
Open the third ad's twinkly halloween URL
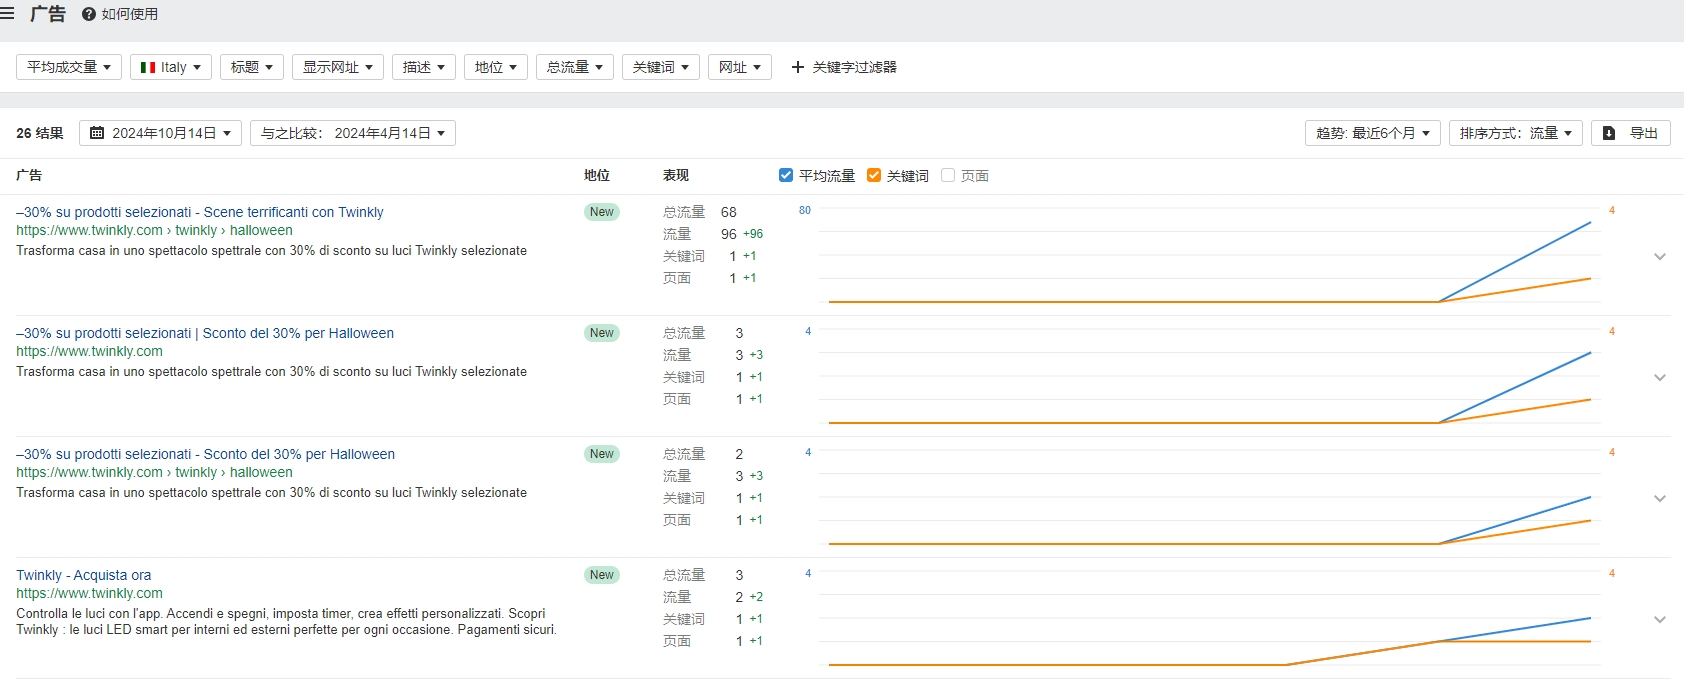point(155,472)
